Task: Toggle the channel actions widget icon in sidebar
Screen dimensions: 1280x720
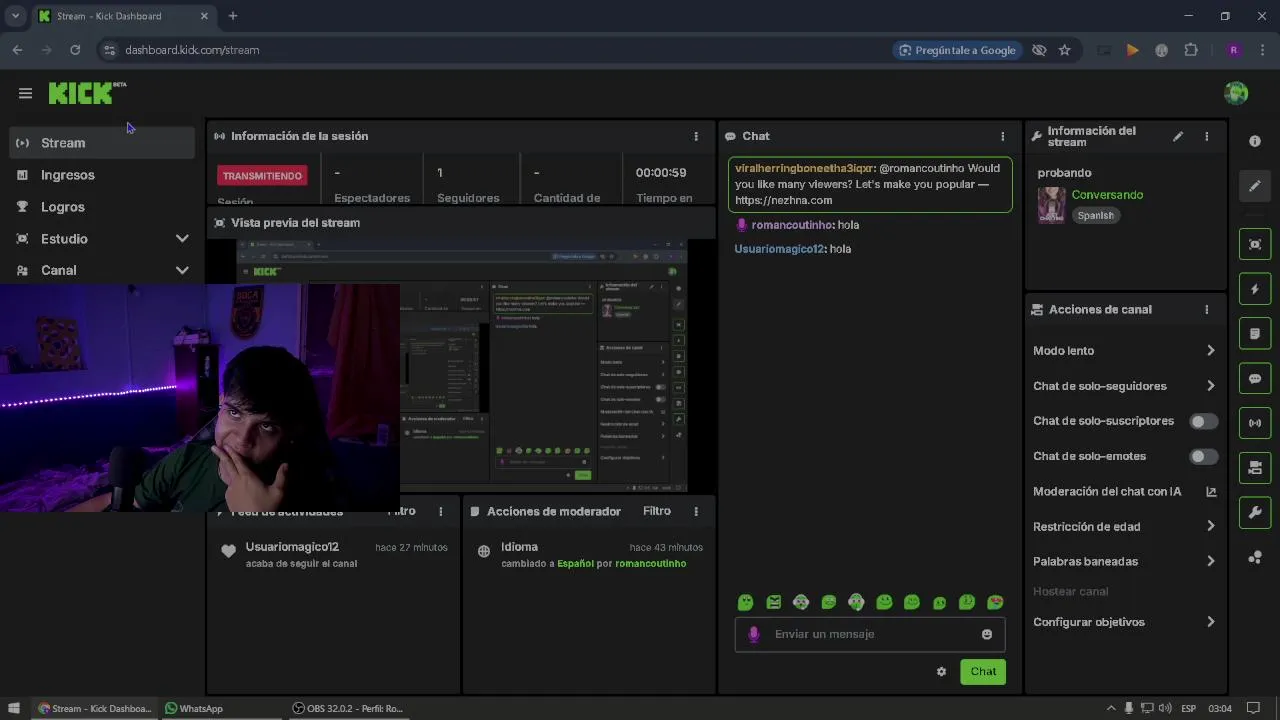Action: click(1255, 467)
